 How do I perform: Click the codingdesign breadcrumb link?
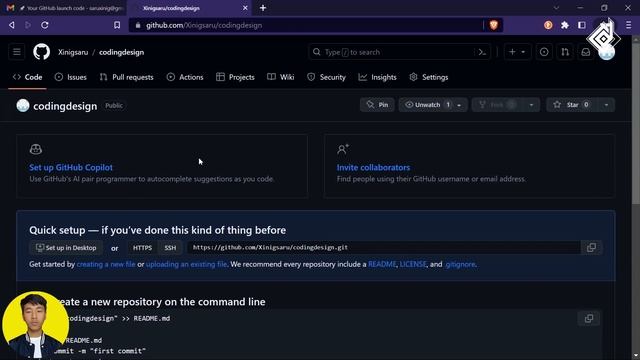click(x=121, y=52)
